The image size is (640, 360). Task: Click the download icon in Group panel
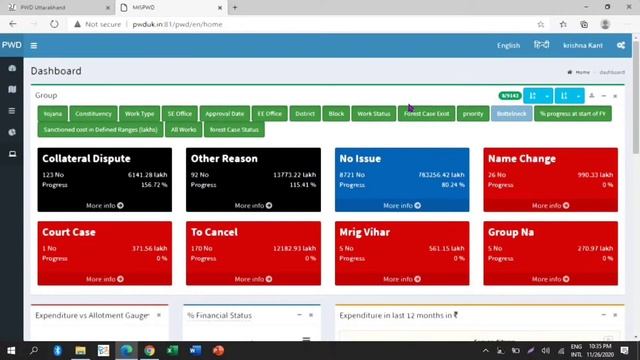[x=592, y=96]
